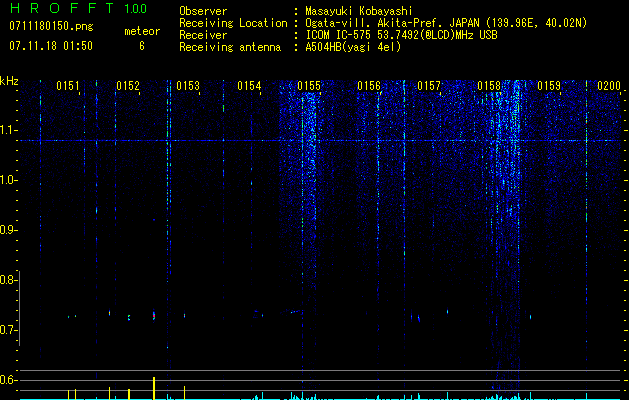Click the meteor count label
This screenshot has width=629, height=400.
pos(142,31)
